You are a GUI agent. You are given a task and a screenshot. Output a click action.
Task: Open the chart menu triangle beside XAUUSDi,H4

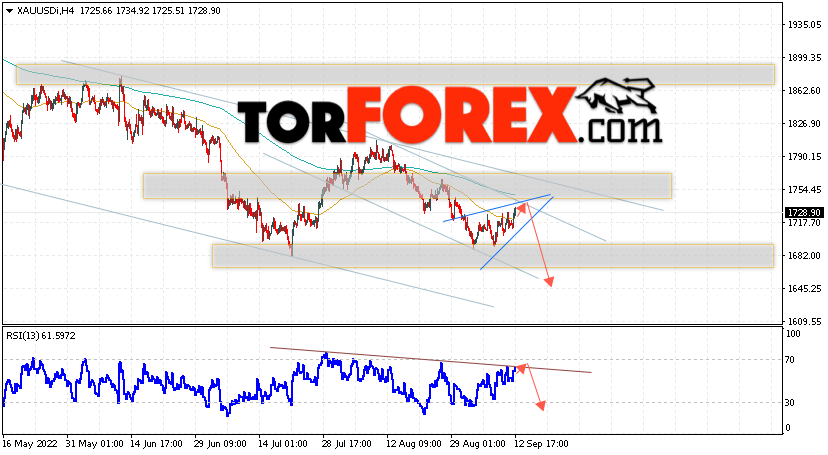click(9, 11)
